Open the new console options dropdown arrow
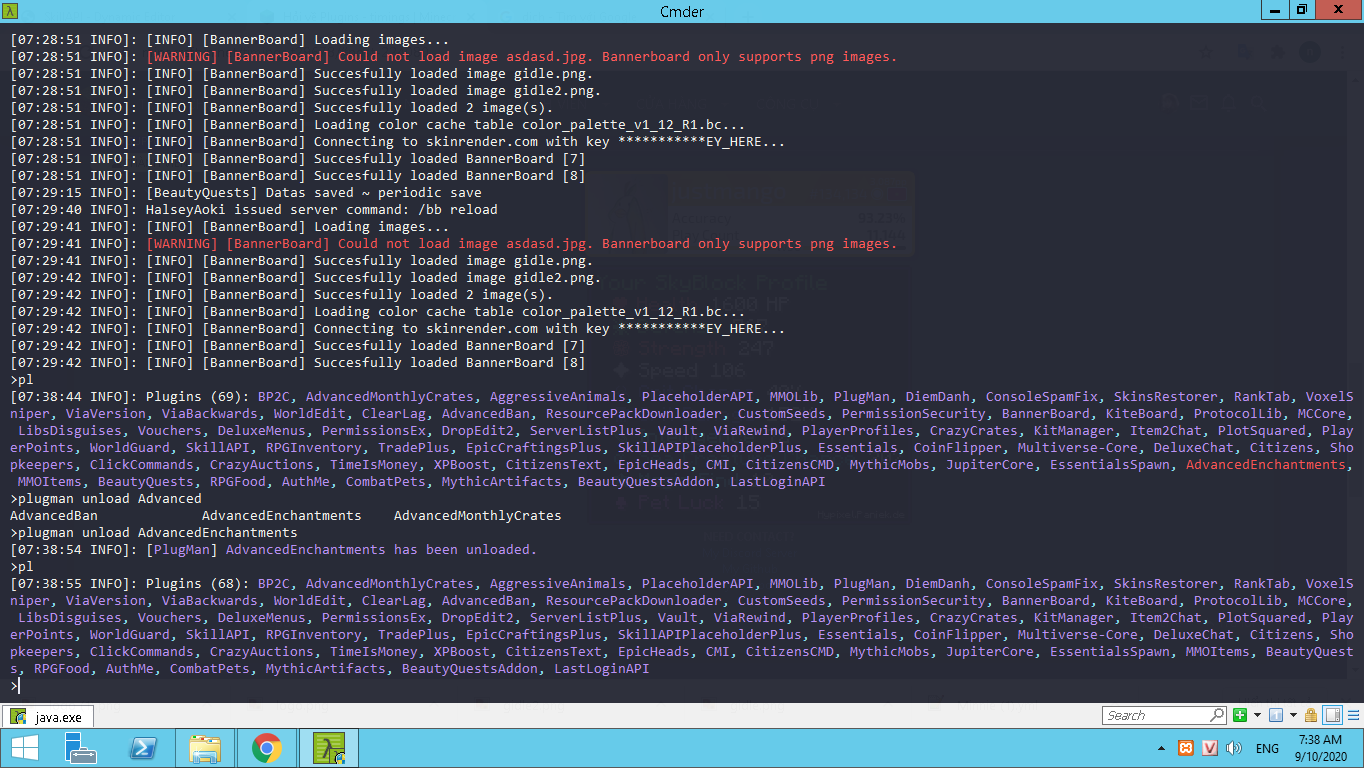The width and height of the screenshot is (1364, 768). [x=1257, y=715]
